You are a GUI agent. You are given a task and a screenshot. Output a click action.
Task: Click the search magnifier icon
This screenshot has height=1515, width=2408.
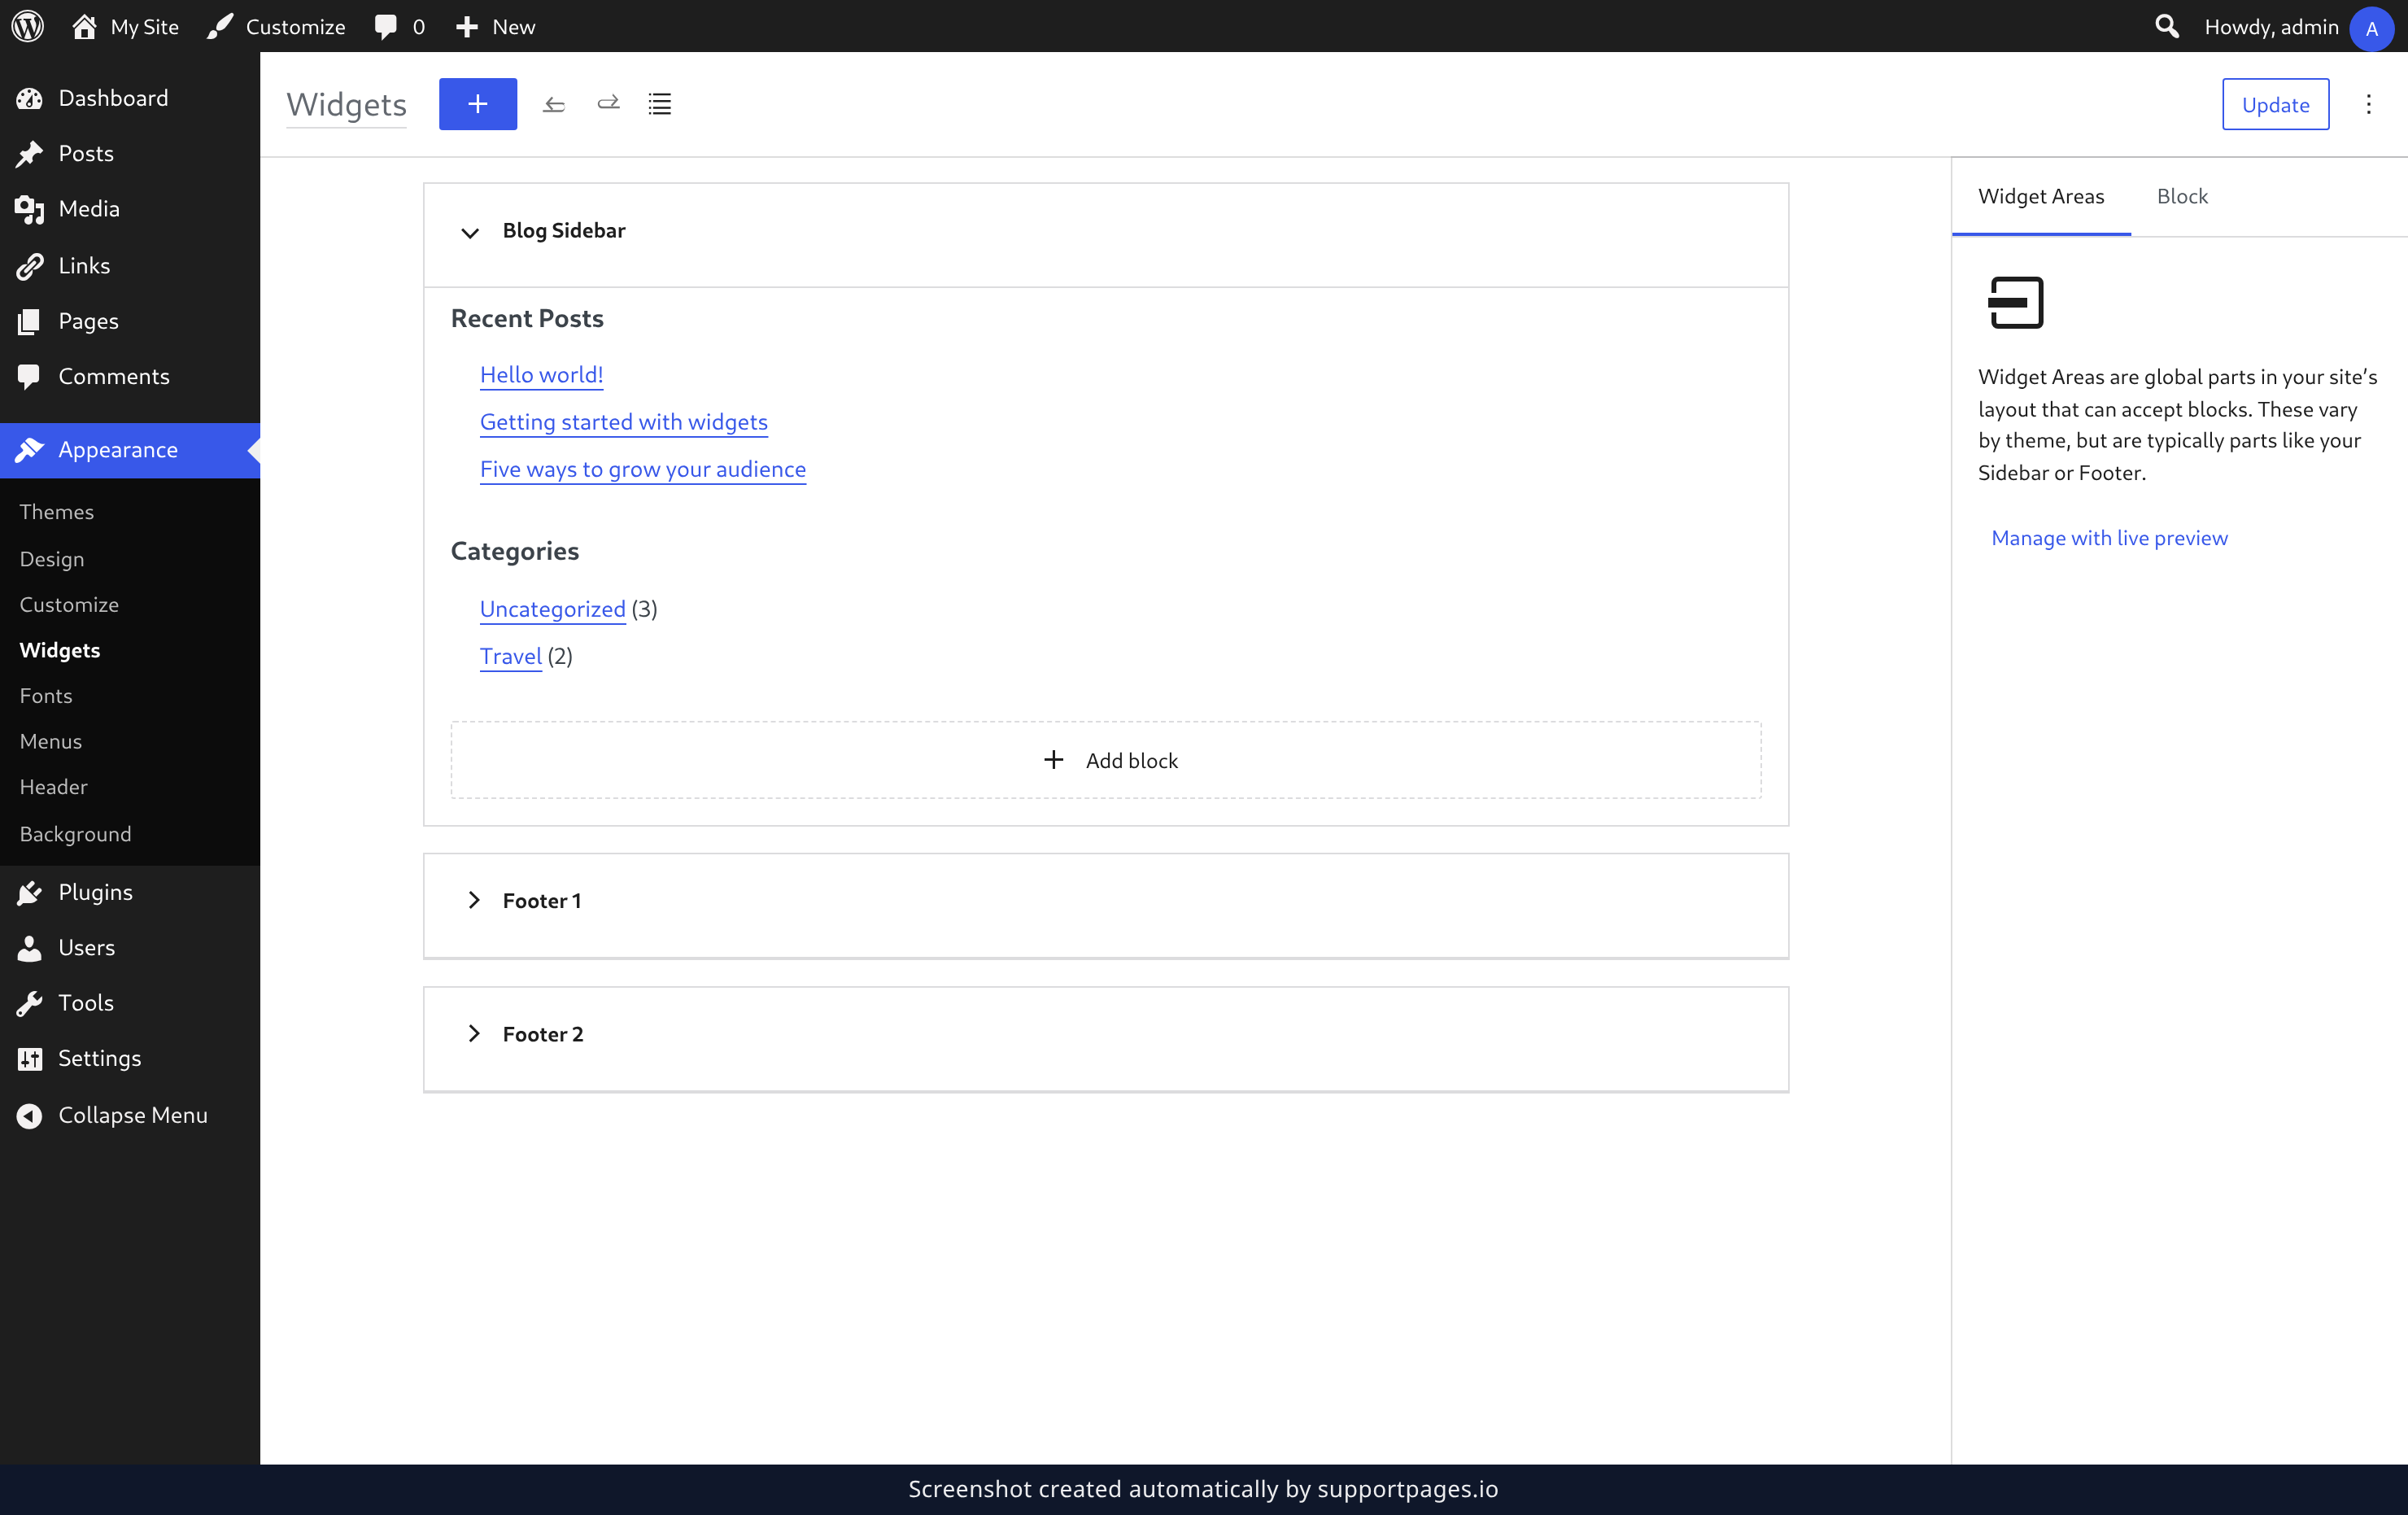2166,26
